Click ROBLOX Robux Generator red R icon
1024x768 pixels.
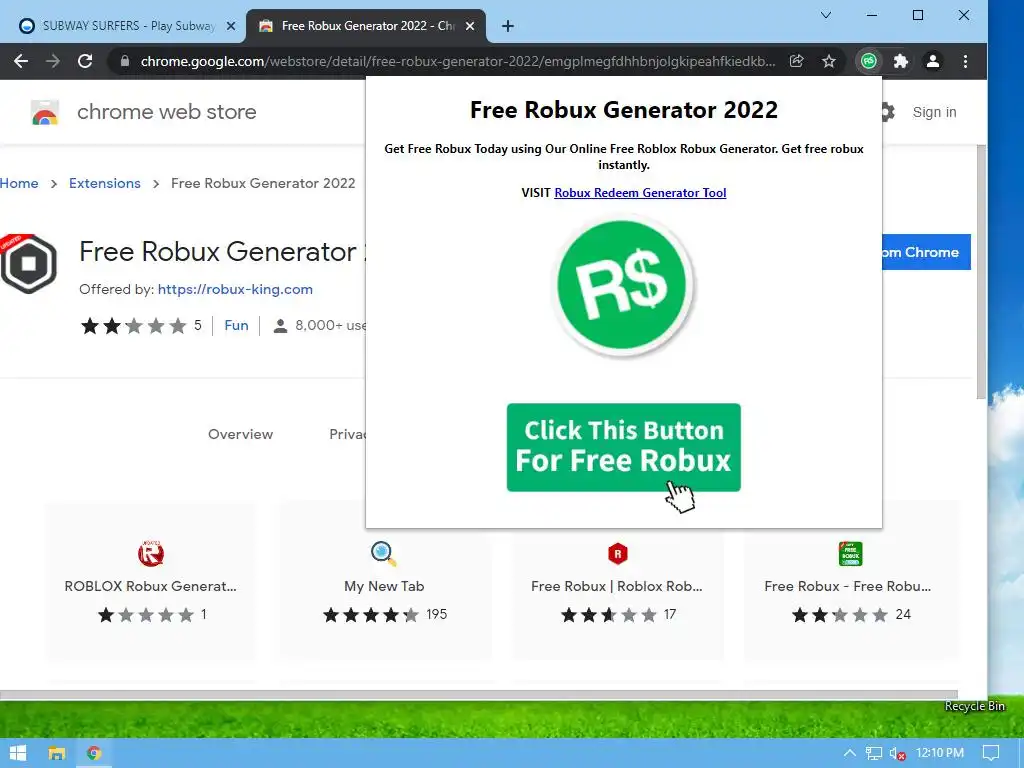[151, 553]
